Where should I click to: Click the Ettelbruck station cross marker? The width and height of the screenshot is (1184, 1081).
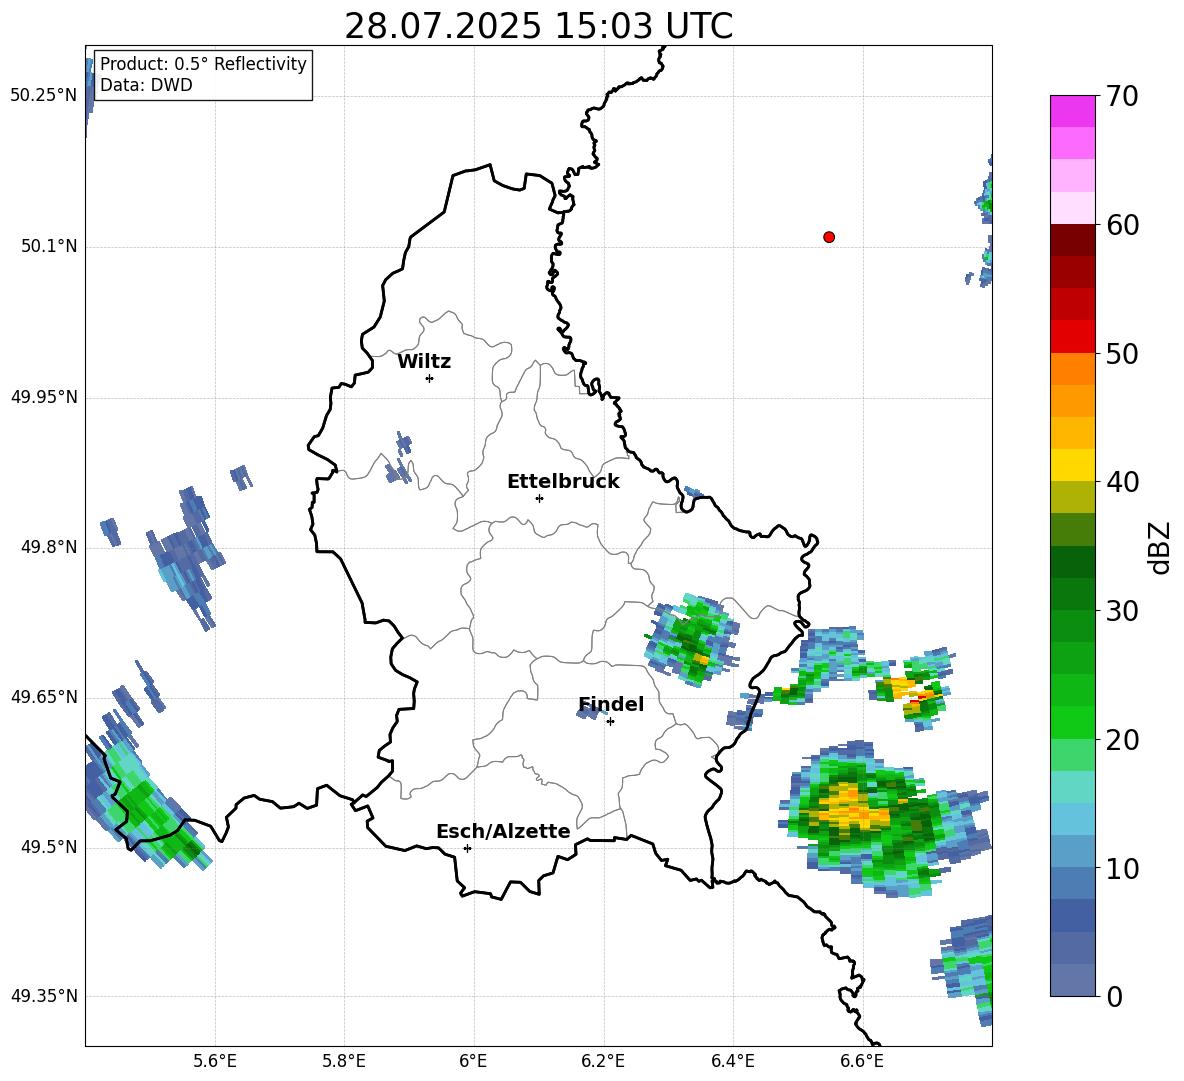coord(539,498)
